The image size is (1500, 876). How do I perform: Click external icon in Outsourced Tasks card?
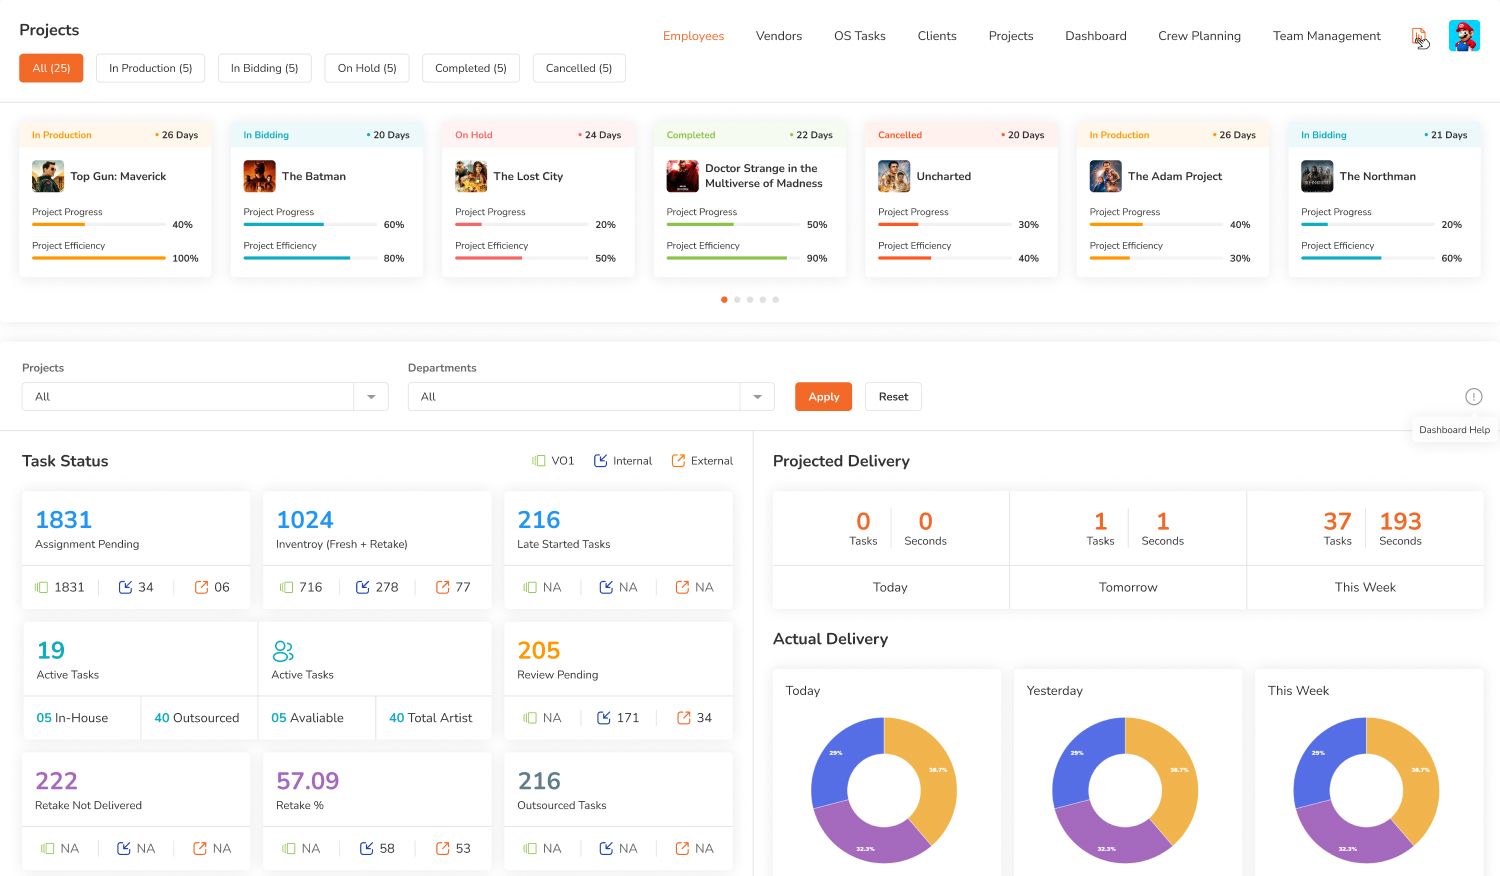tap(682, 848)
